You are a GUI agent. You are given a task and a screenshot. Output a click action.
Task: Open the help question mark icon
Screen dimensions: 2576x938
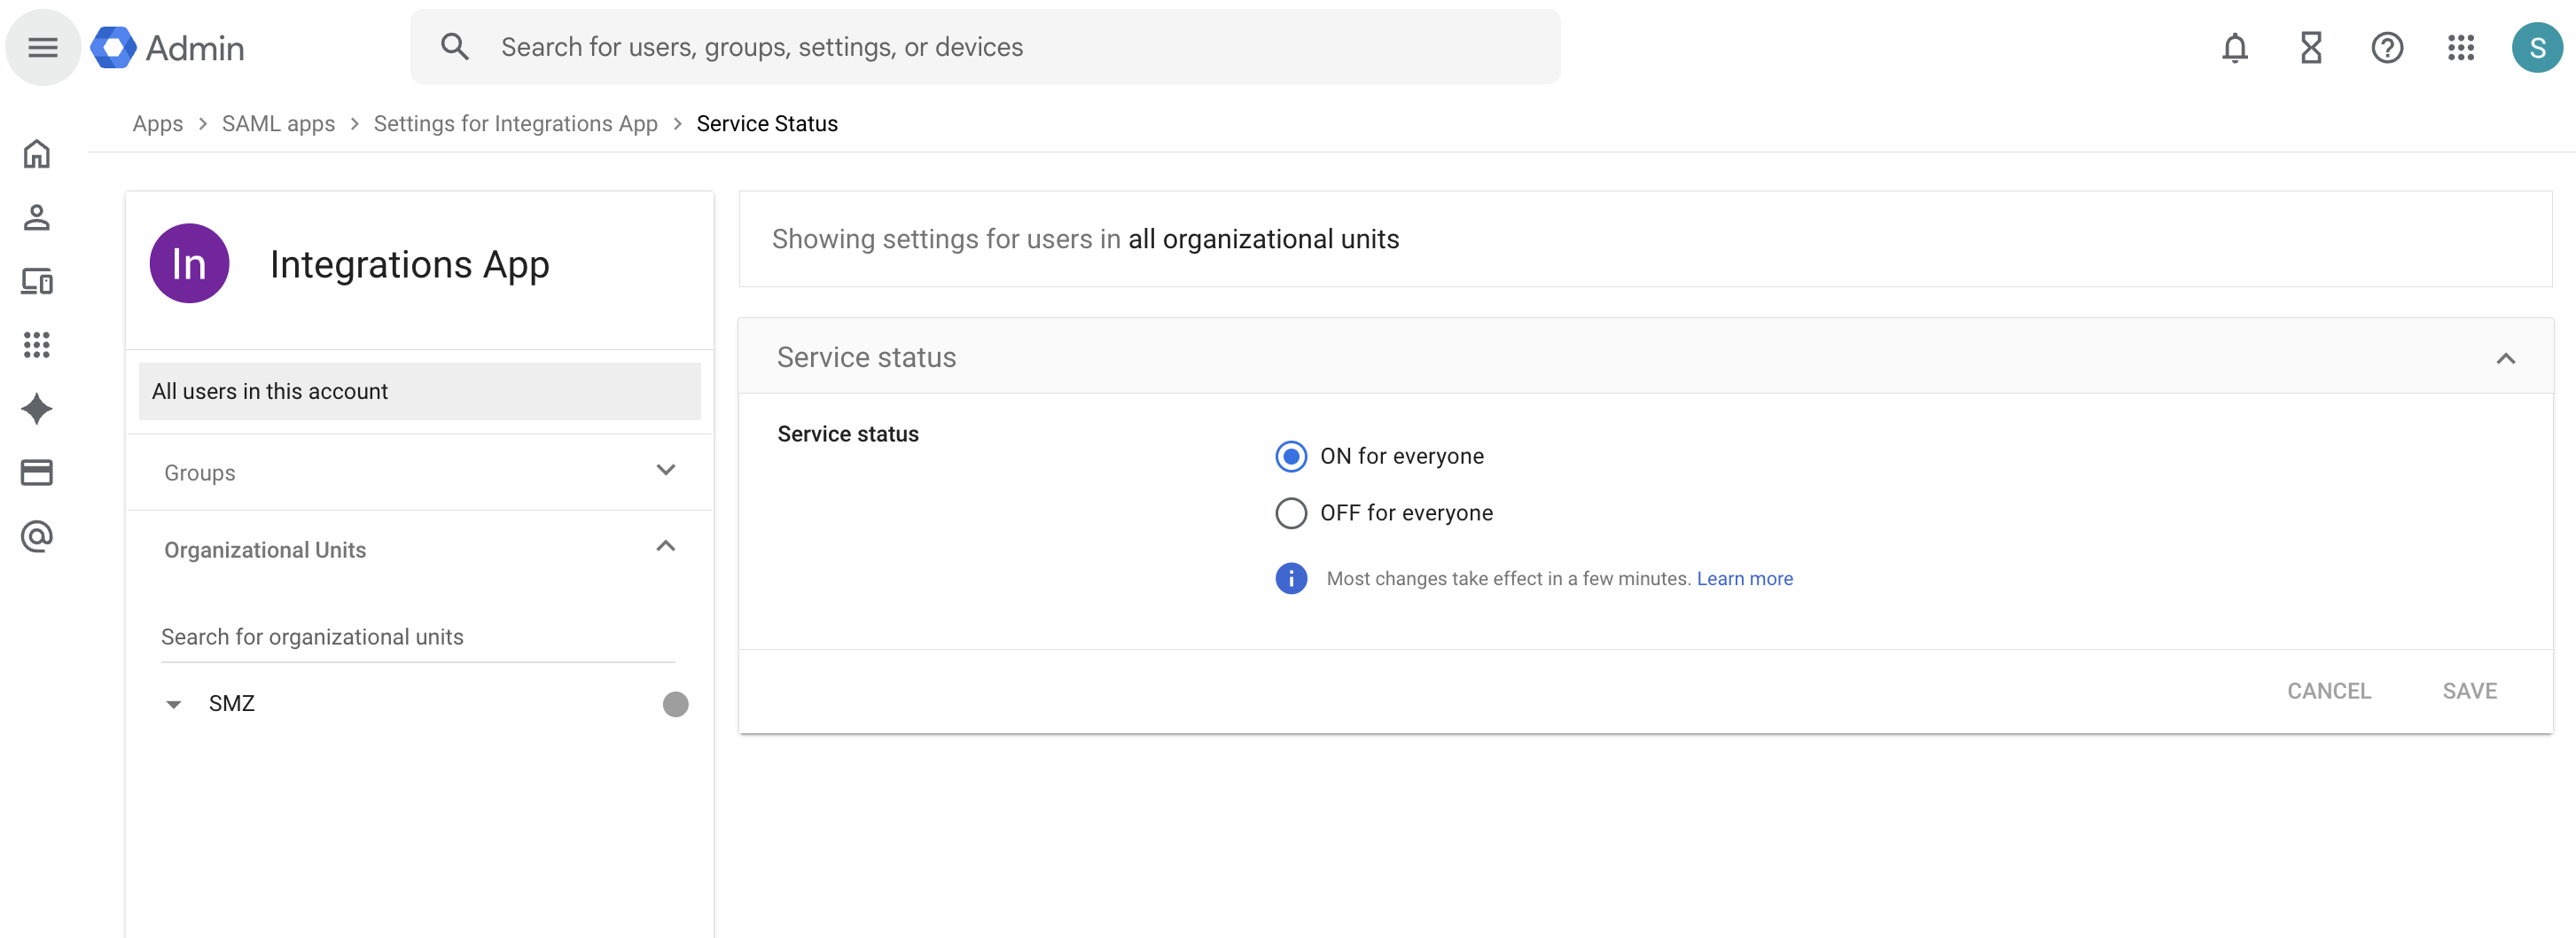point(2386,47)
